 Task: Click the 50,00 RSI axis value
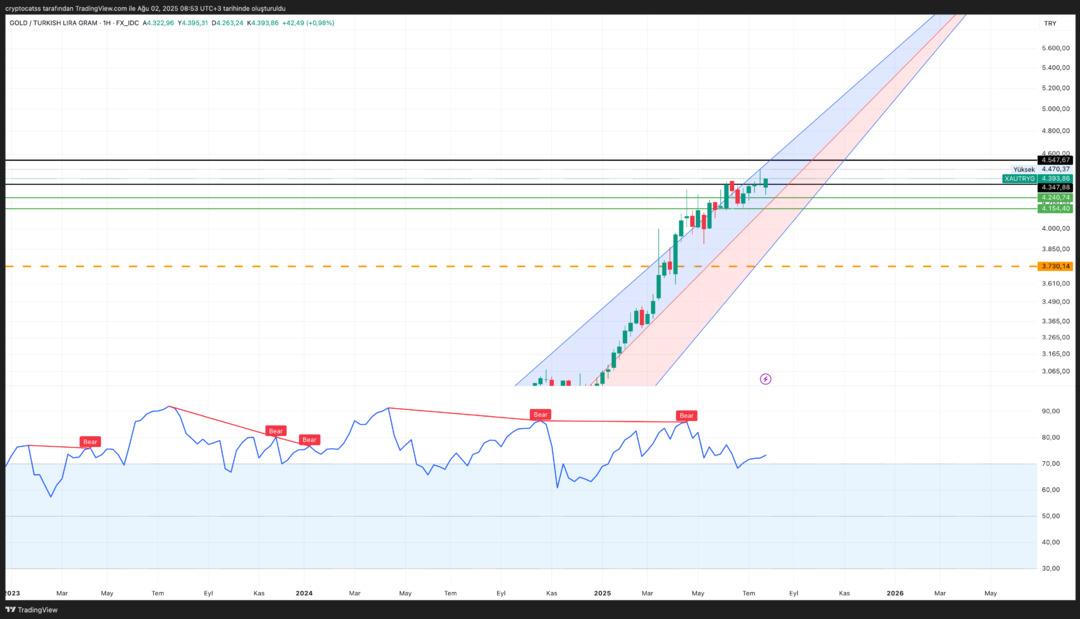pyautogui.click(x=1050, y=516)
